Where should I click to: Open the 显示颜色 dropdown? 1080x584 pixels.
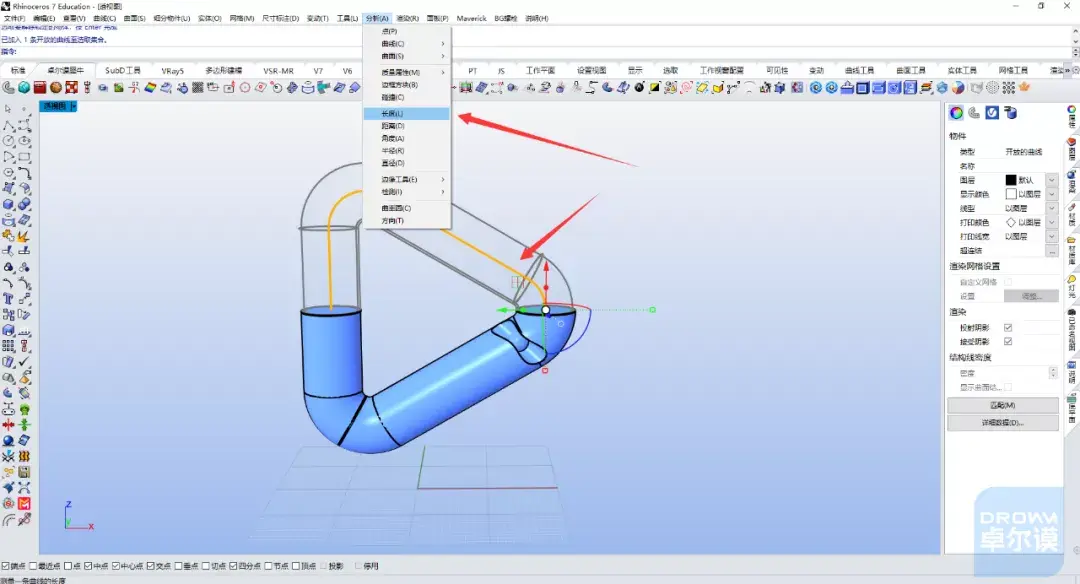pos(1052,194)
